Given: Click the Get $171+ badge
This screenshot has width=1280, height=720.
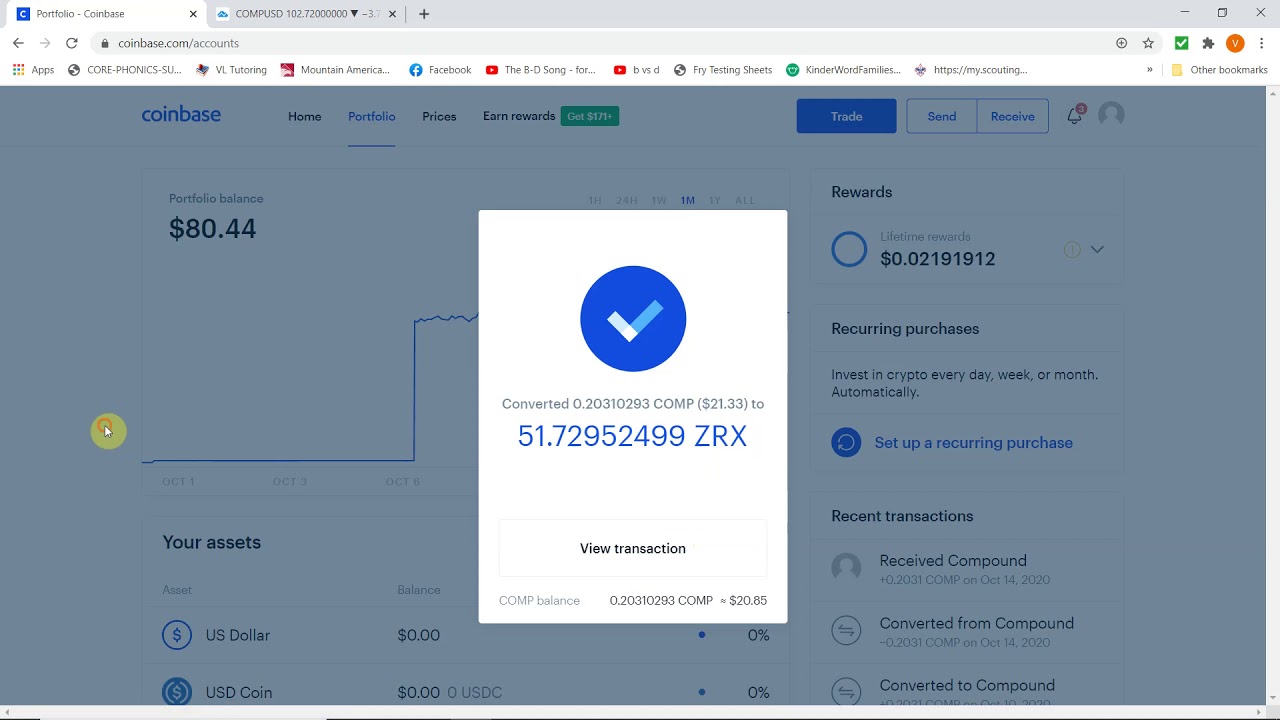Looking at the screenshot, I should point(590,116).
